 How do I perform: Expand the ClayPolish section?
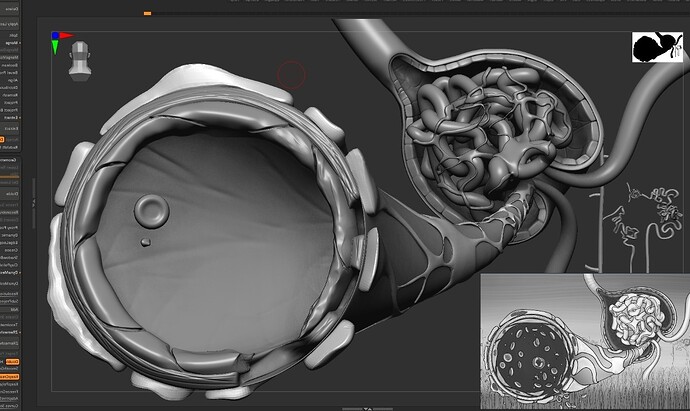tap(10, 264)
